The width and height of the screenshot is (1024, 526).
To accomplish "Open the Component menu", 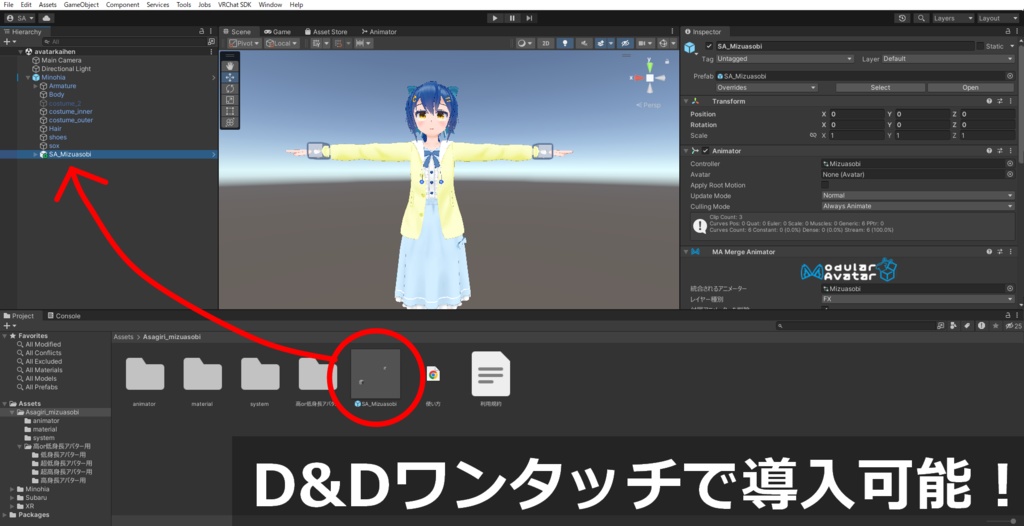I will [x=122, y=5].
